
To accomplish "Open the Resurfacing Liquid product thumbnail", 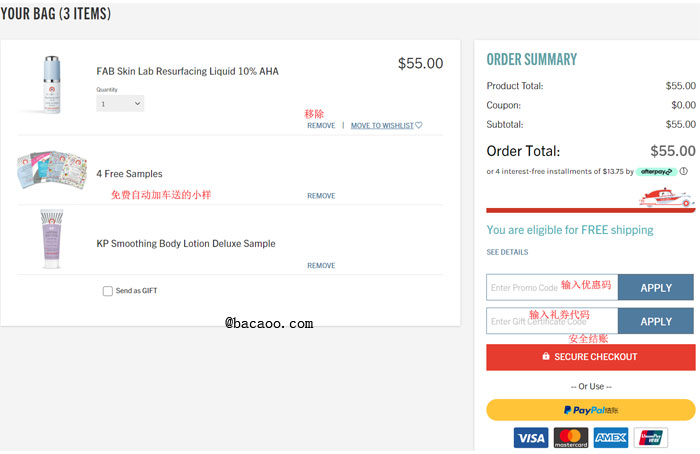I will tap(51, 85).
